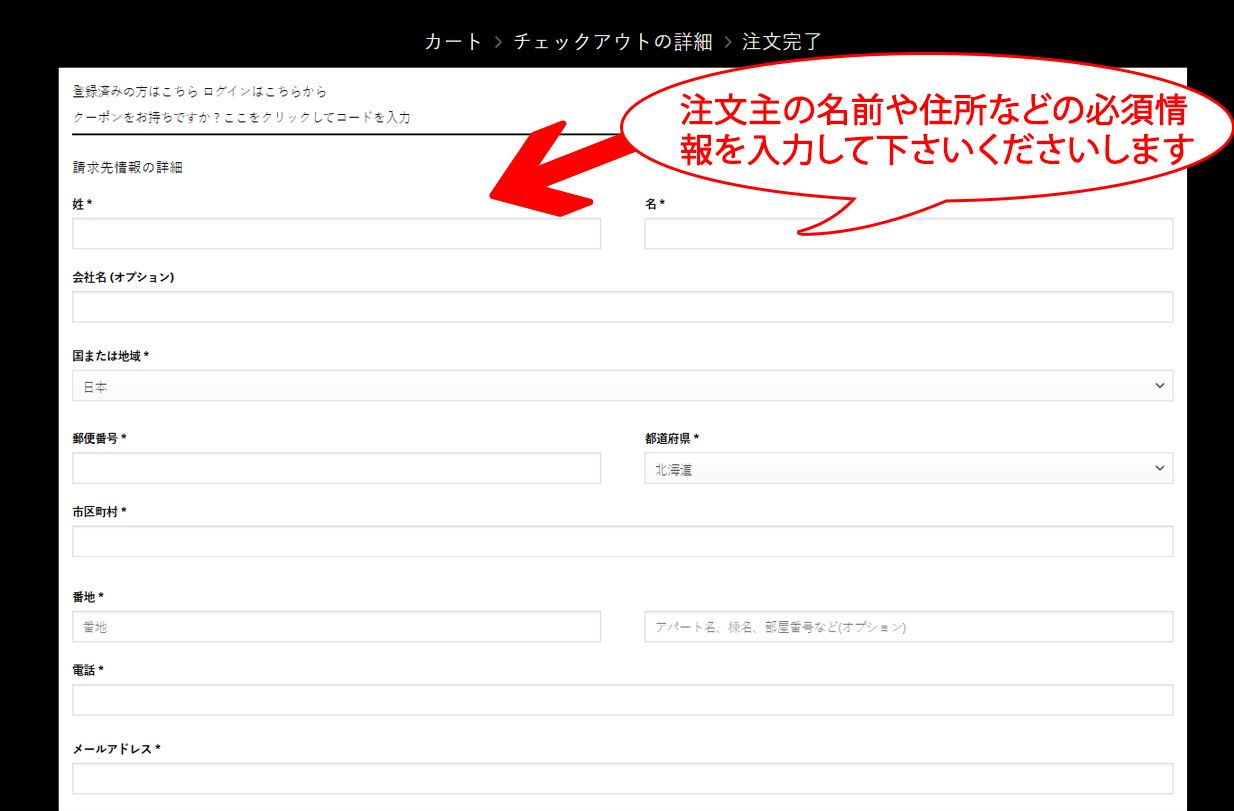Click into the 郵便番号 postal code field
The height and width of the screenshot is (811, 1234).
tap(336, 468)
